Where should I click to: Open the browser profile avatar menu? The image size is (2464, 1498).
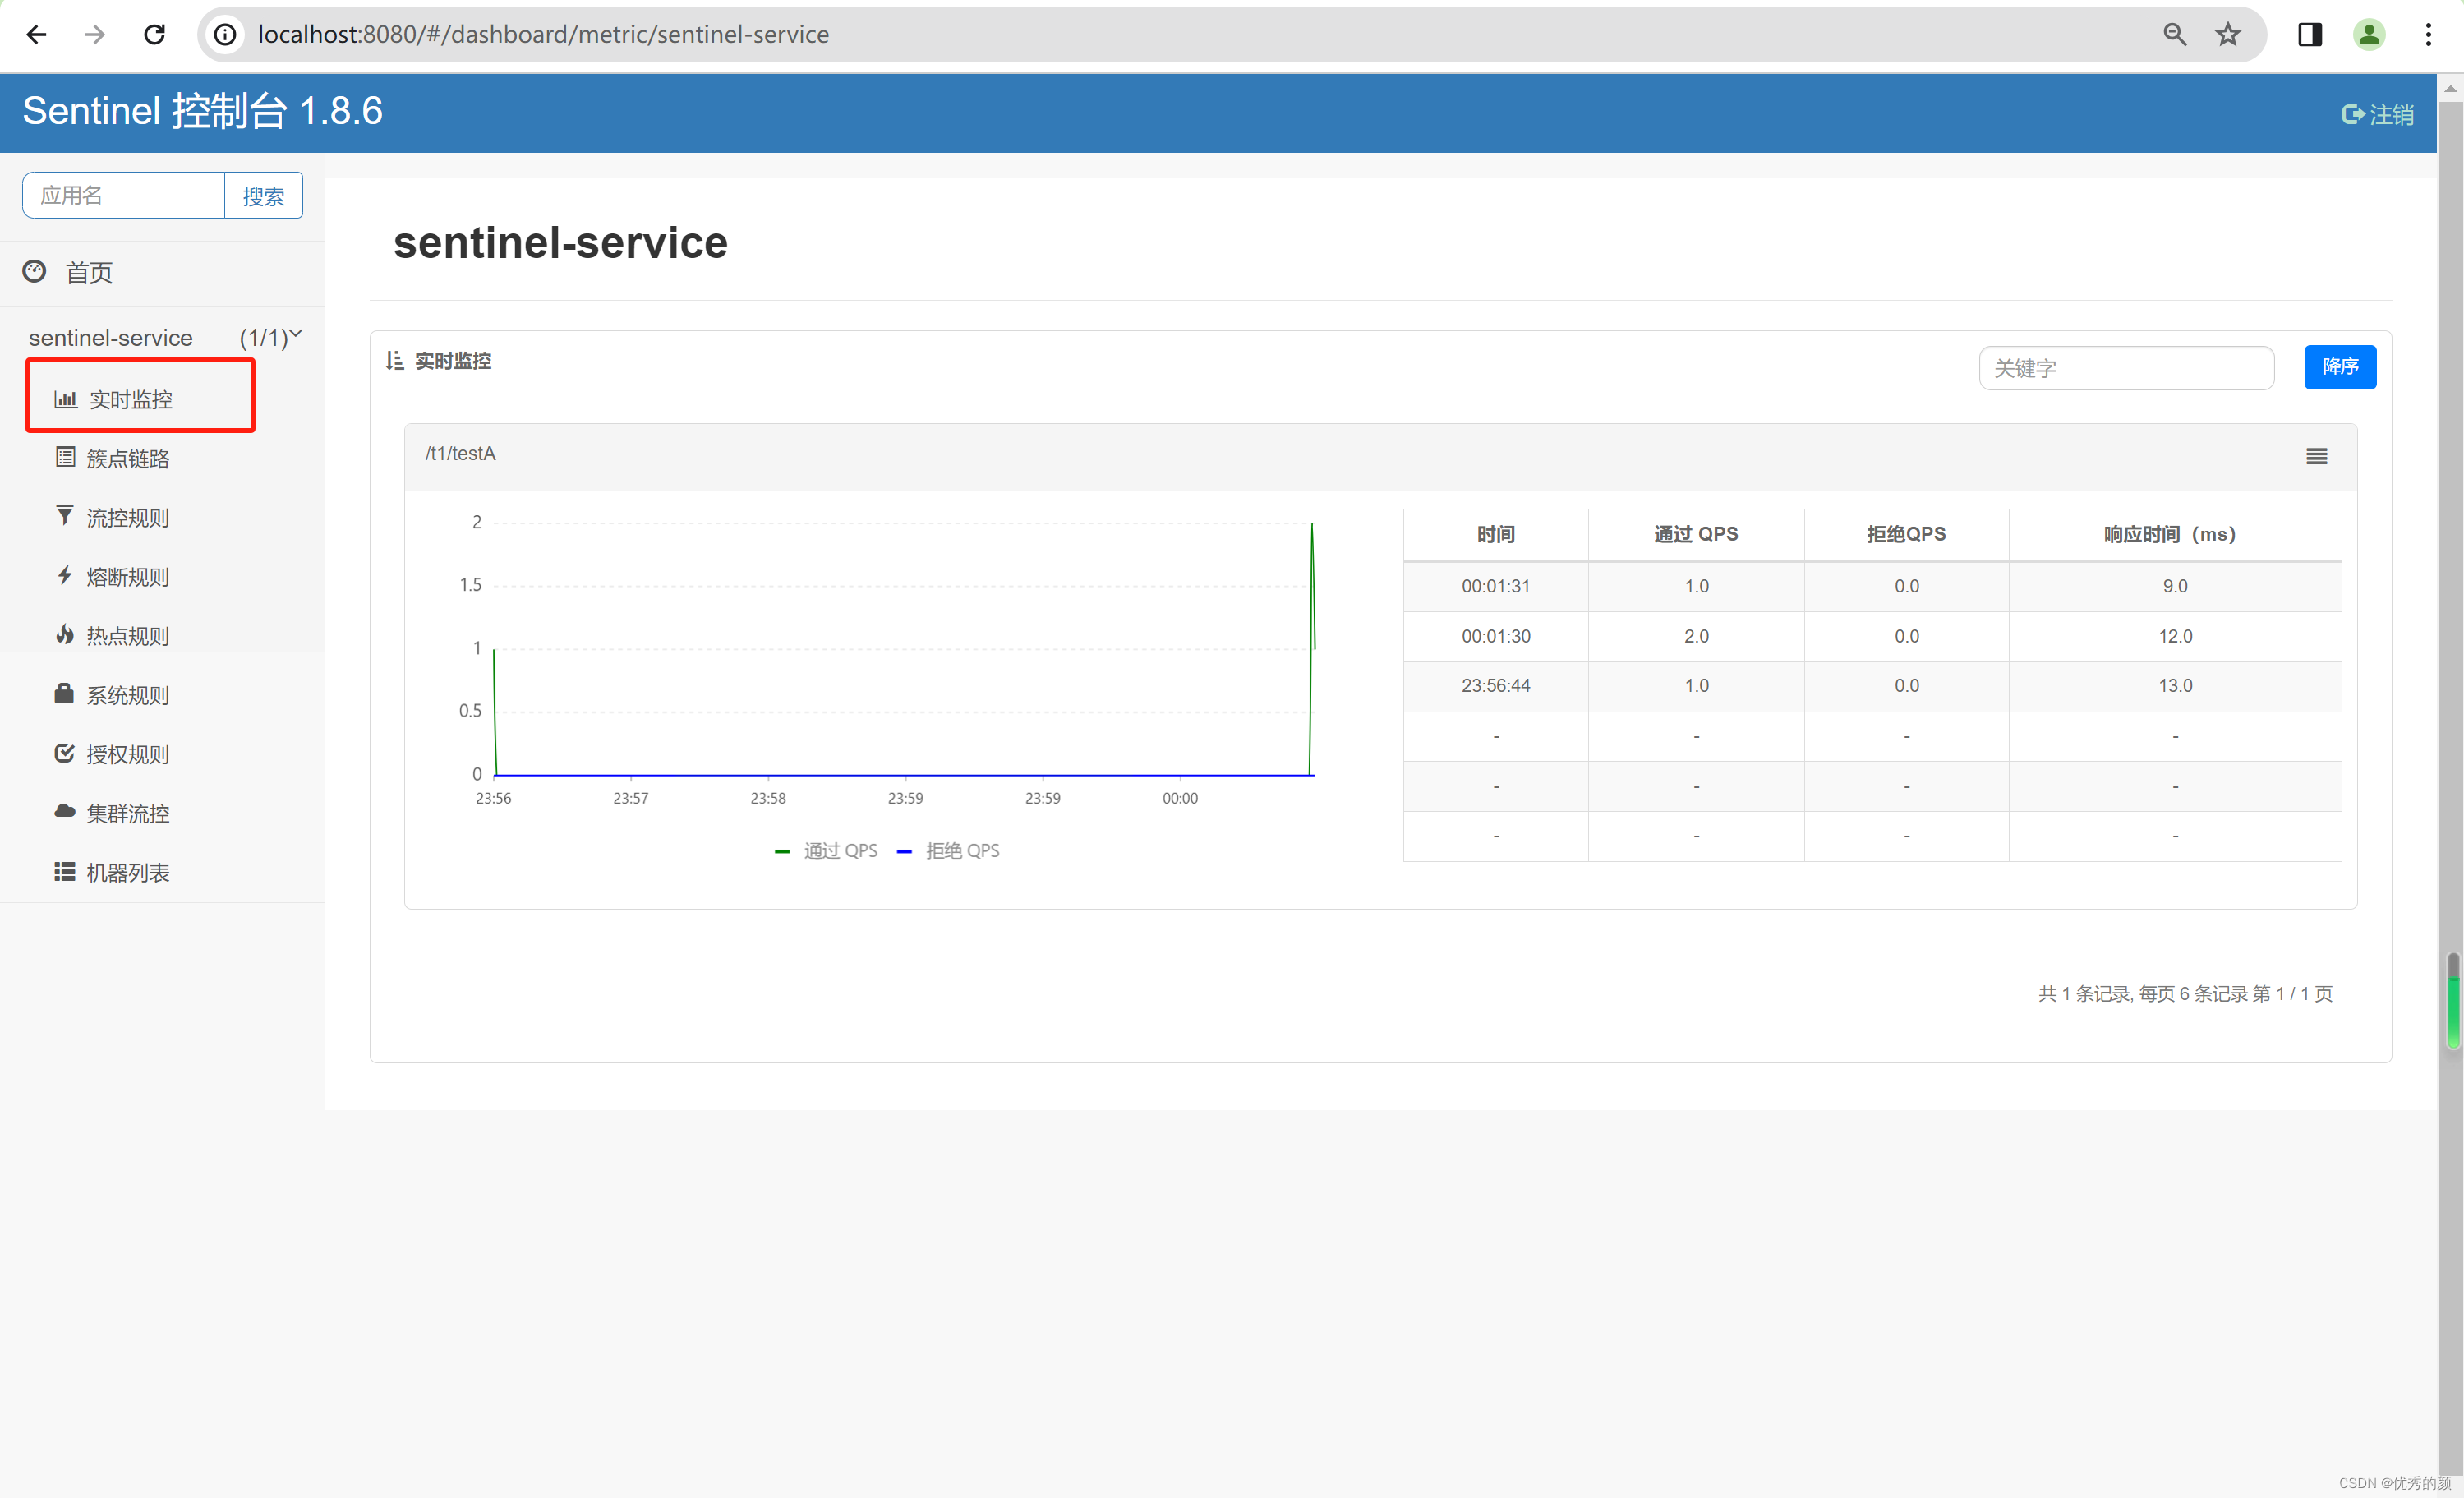point(2368,35)
